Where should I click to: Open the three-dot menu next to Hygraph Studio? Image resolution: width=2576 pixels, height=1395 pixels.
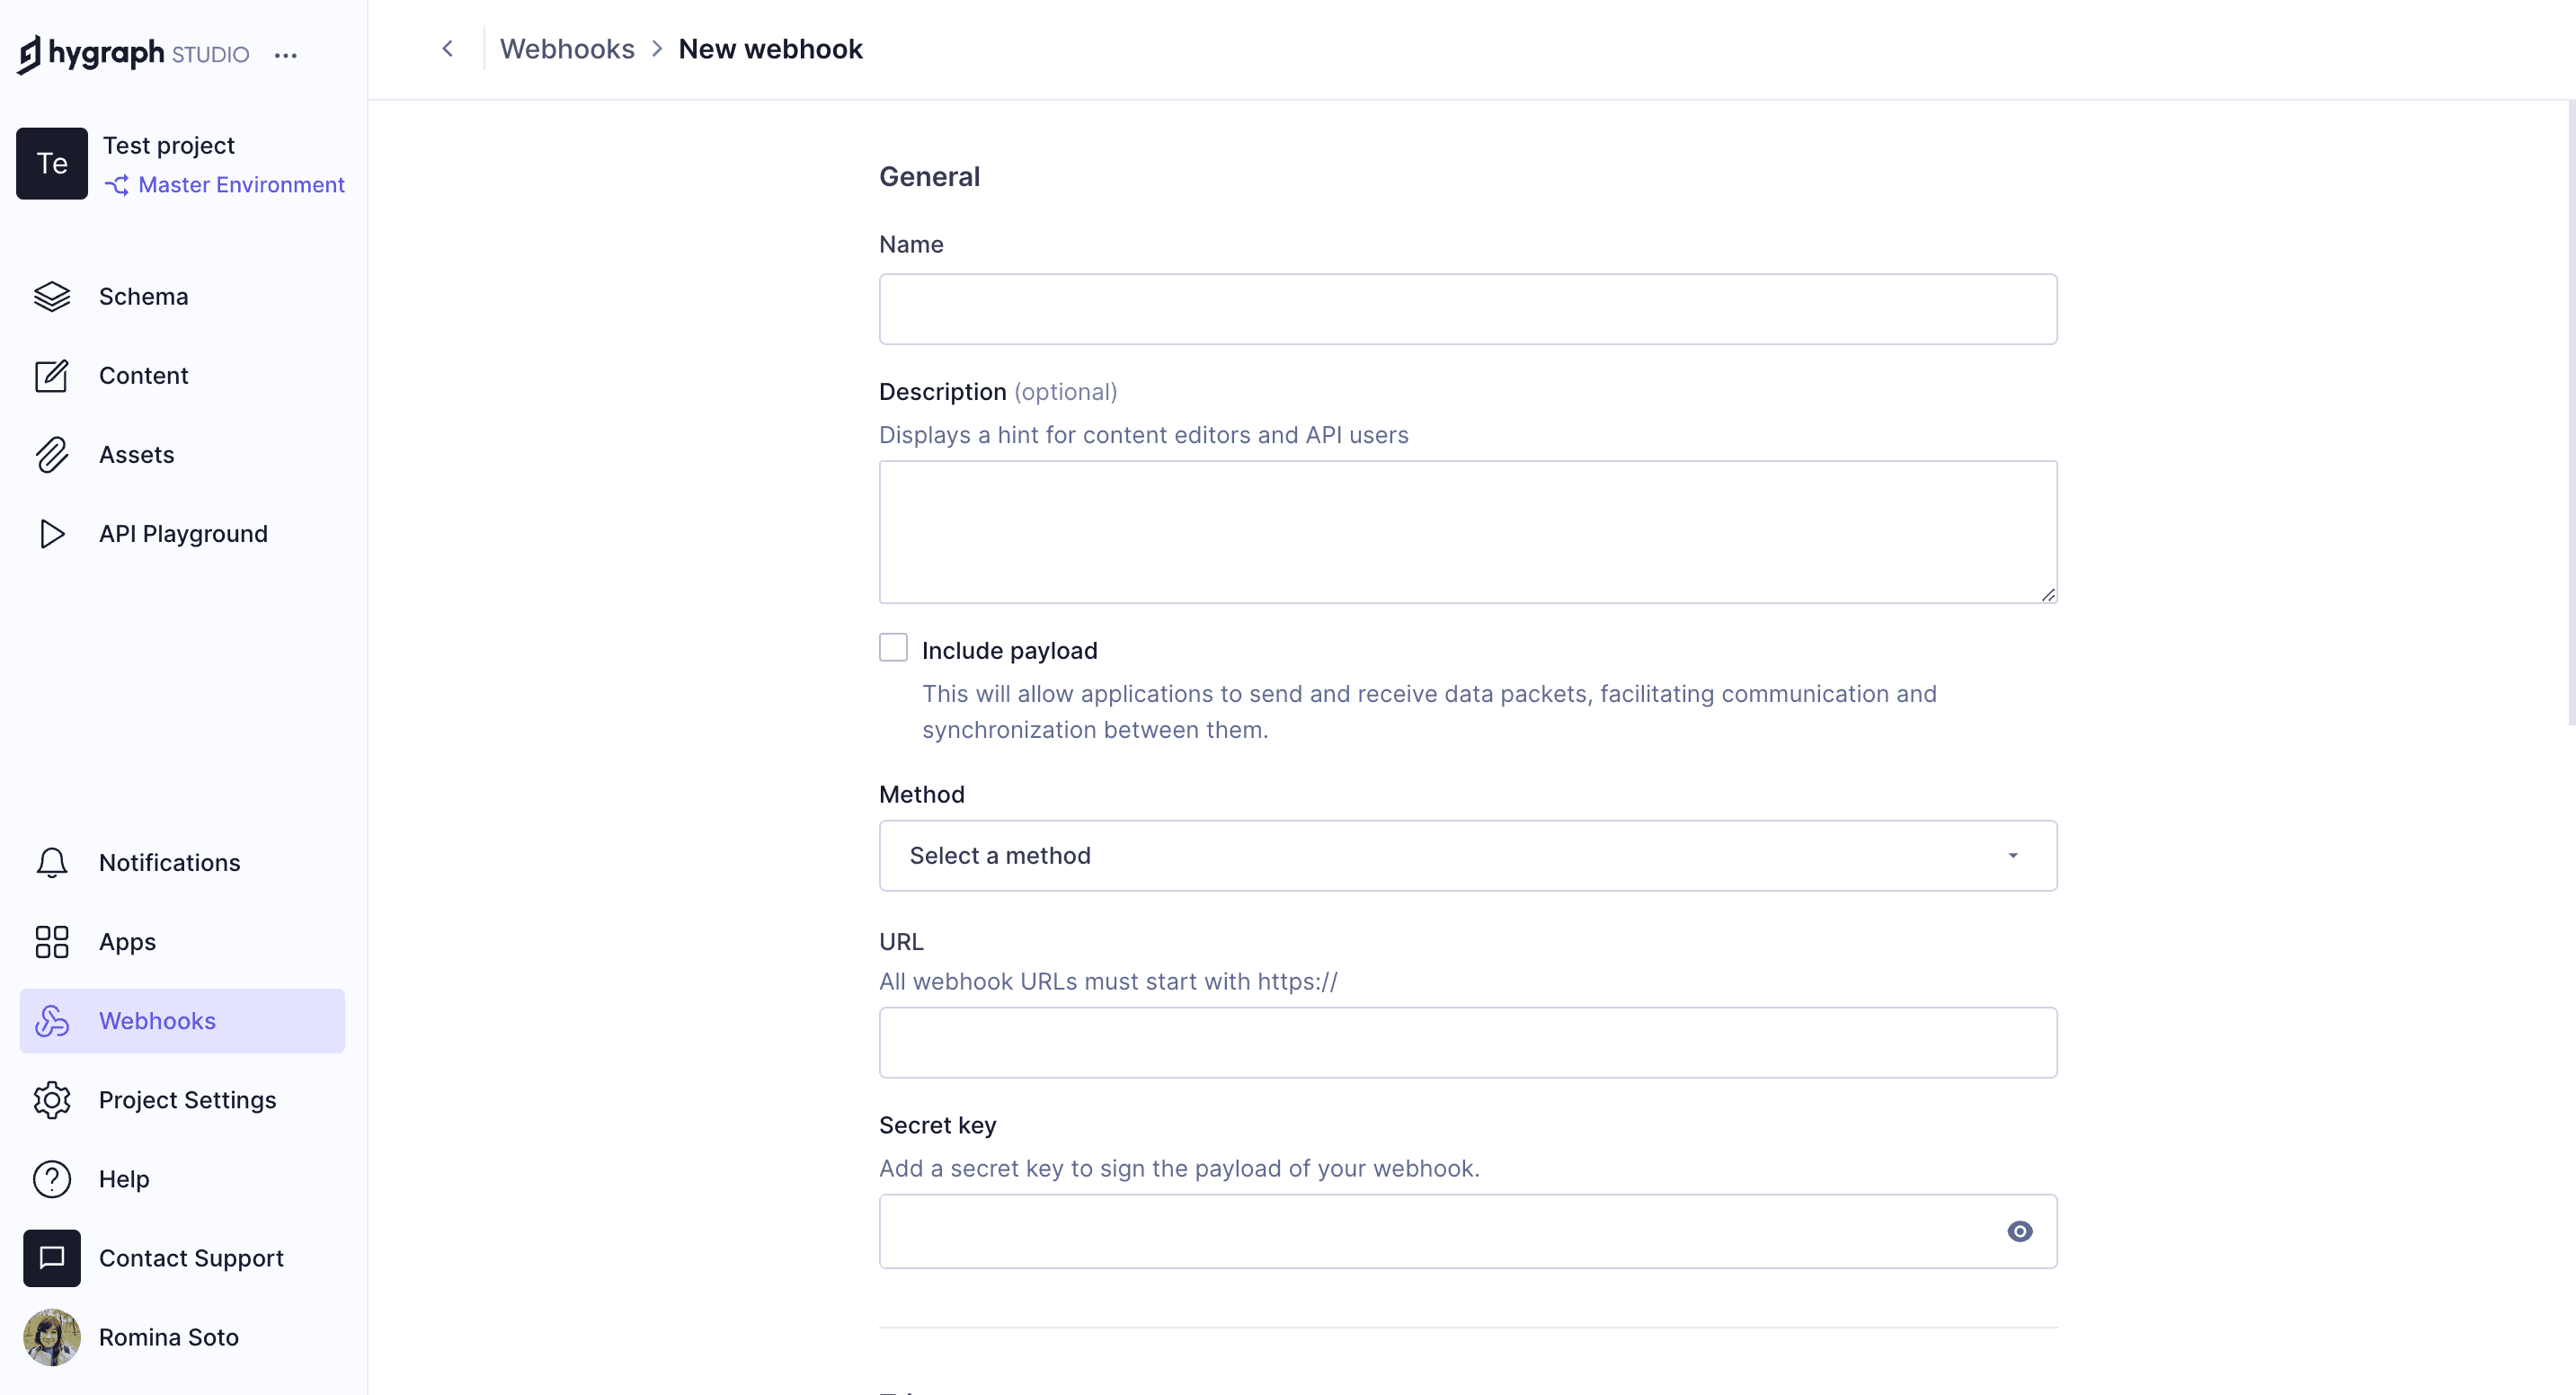click(287, 55)
